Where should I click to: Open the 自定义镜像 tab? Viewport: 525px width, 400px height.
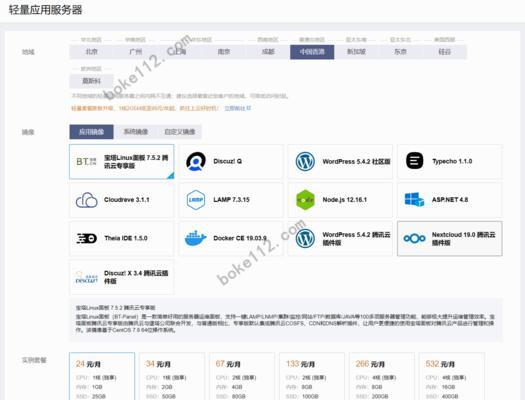tap(179, 132)
